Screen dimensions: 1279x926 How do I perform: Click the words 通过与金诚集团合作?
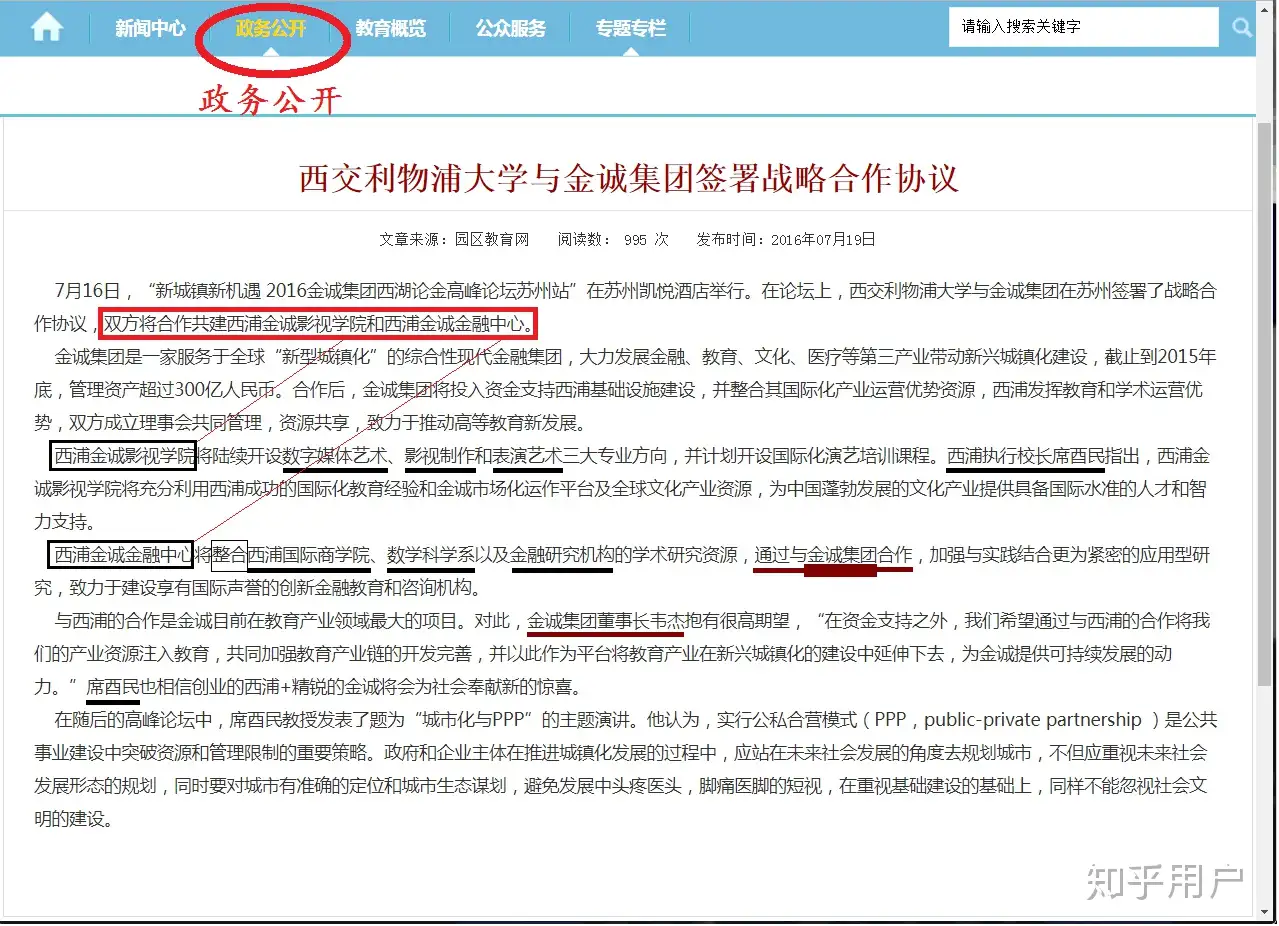tap(833, 554)
